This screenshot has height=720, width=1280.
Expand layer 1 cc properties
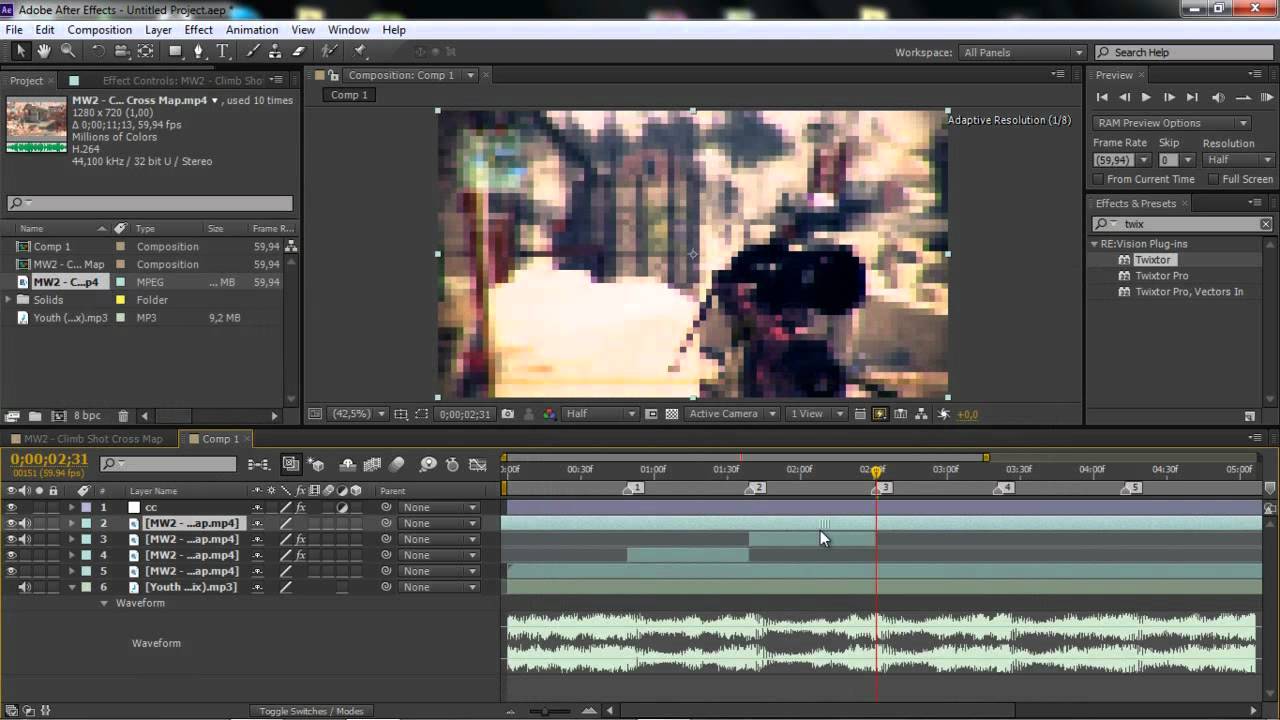(71, 507)
